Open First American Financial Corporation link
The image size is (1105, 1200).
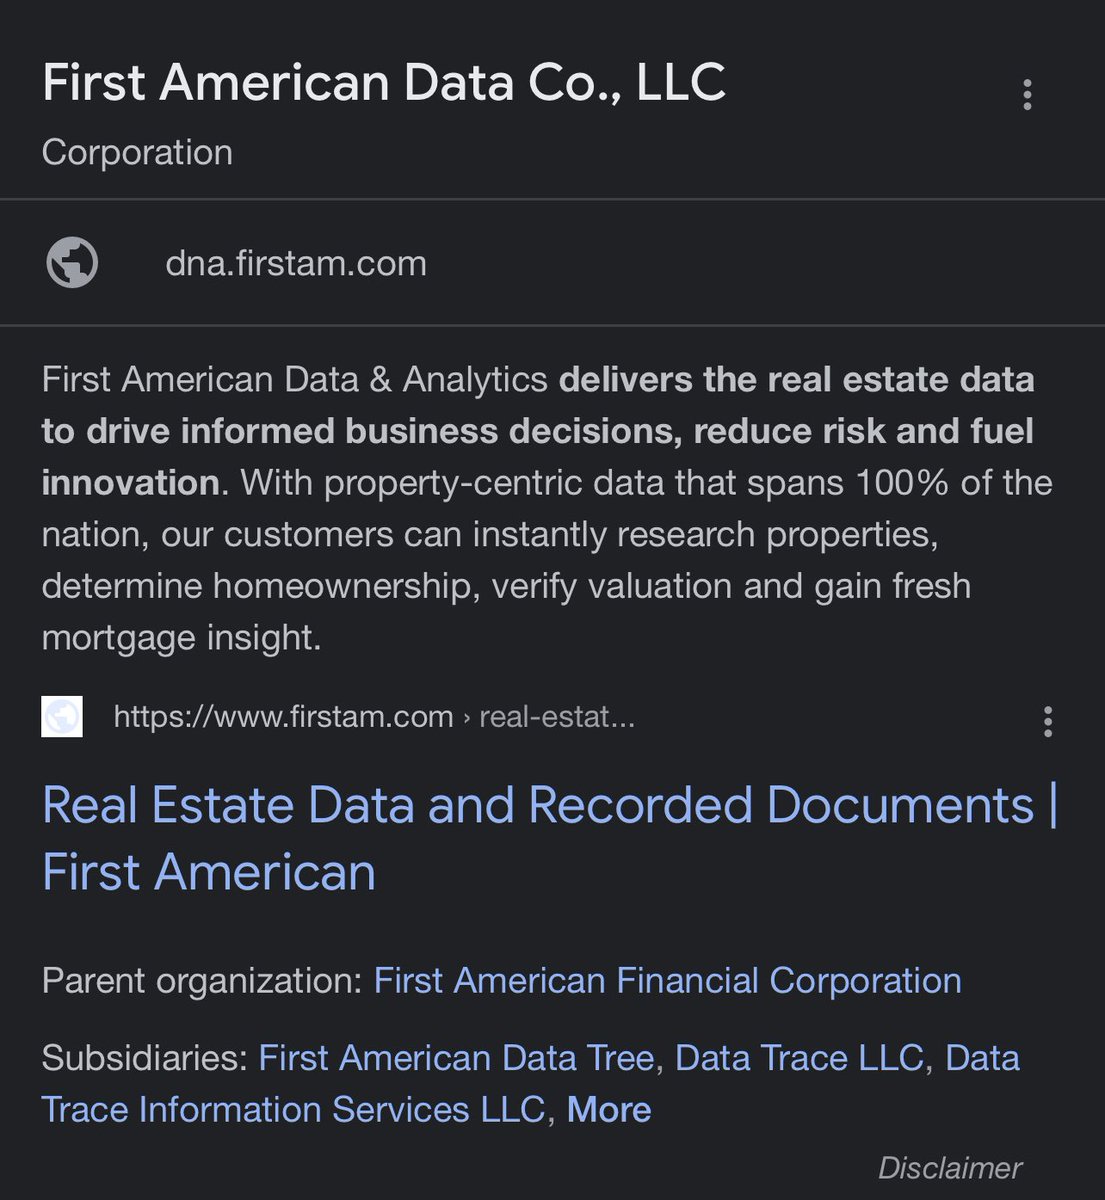pos(667,981)
